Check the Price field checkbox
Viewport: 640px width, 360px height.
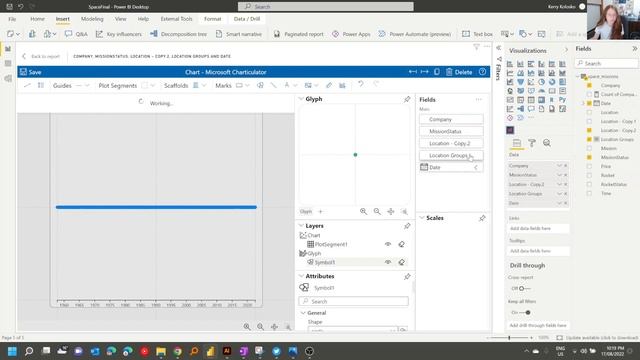[589, 166]
